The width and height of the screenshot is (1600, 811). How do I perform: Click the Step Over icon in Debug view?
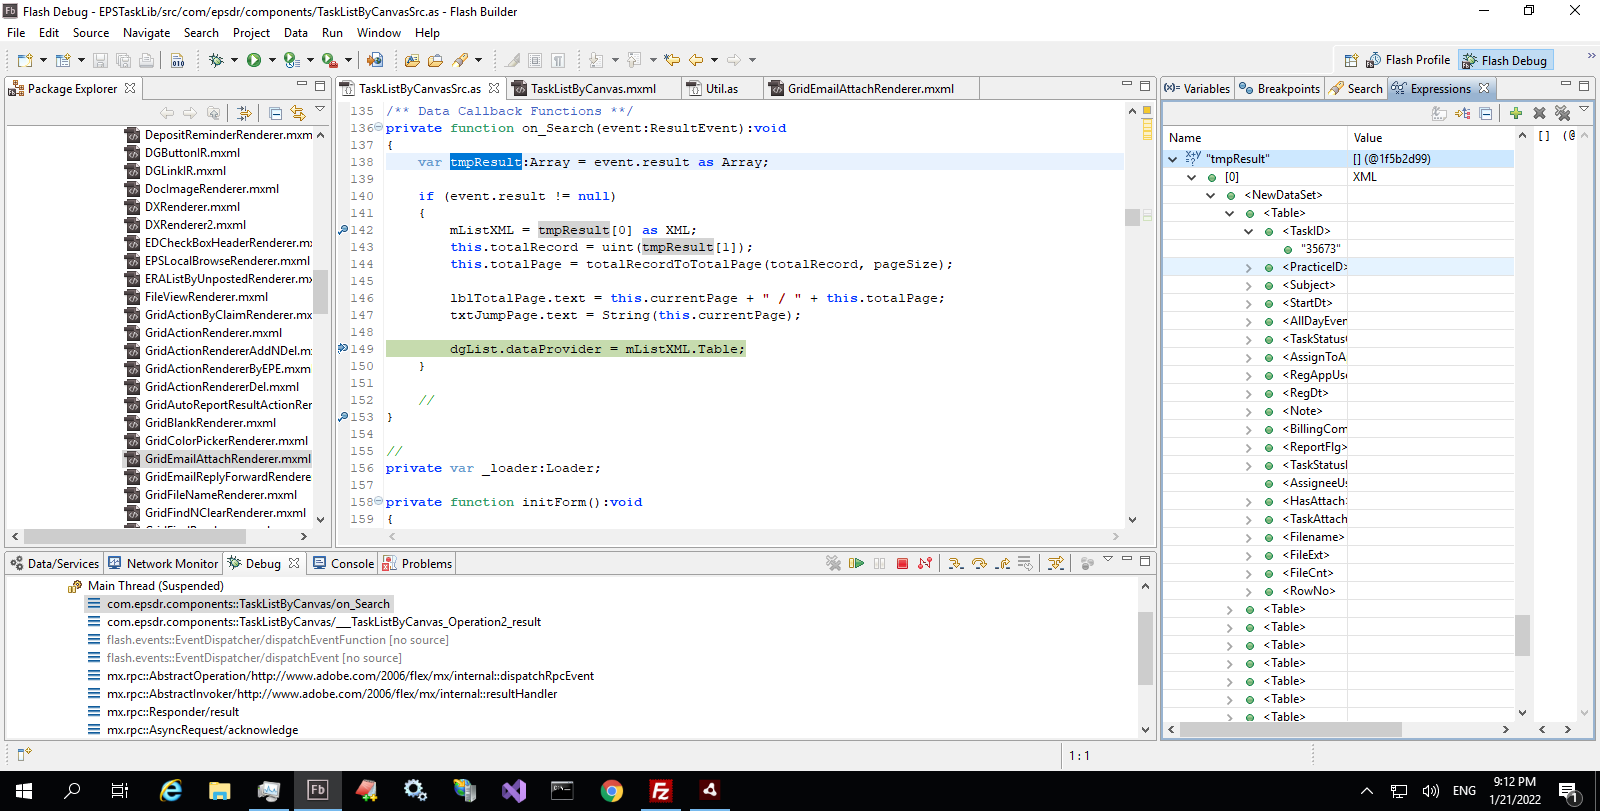click(979, 564)
